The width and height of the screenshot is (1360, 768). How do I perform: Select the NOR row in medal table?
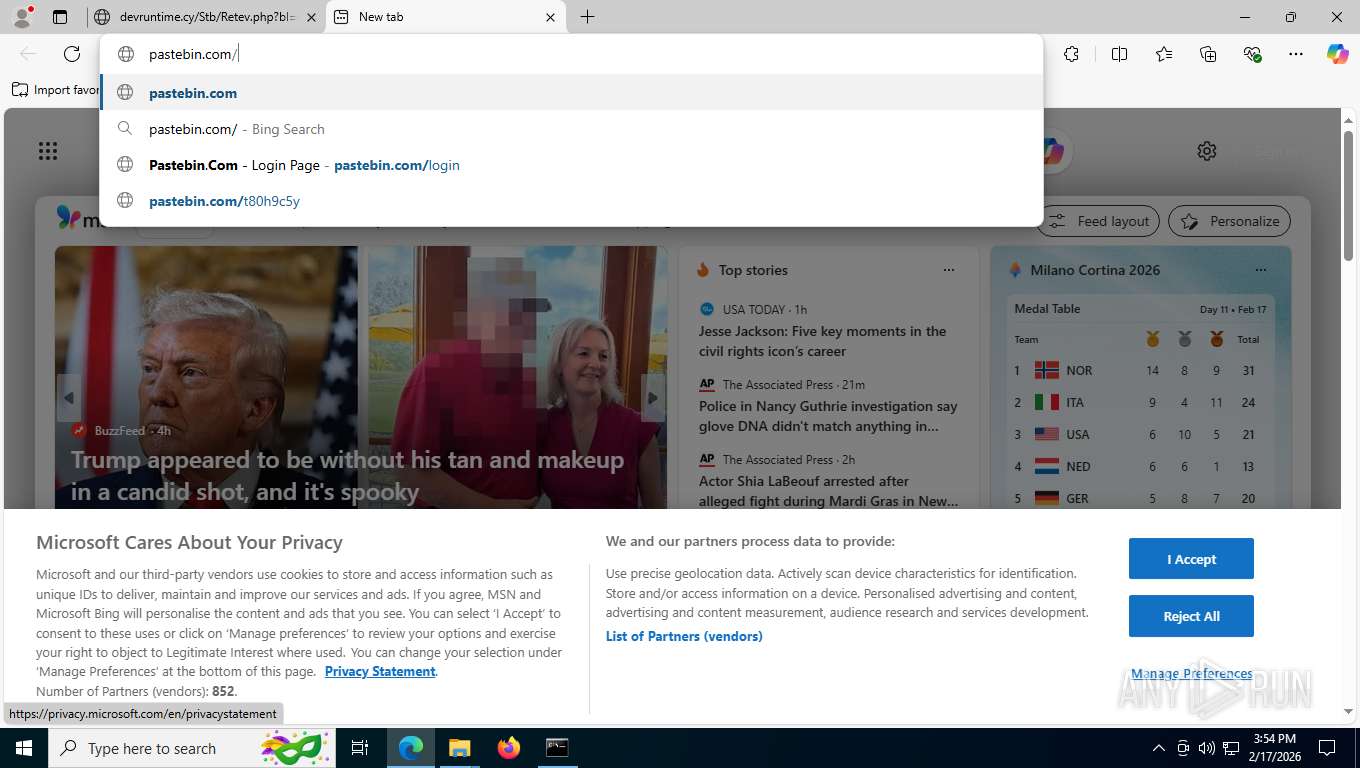click(1140, 370)
